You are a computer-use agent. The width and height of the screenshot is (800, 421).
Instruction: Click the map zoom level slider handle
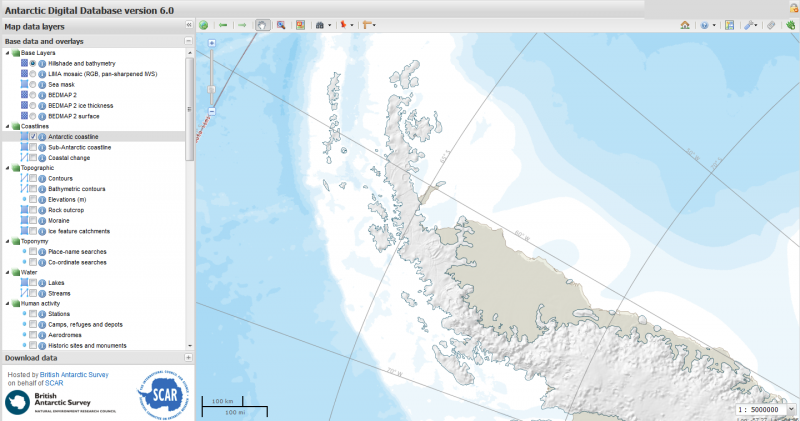coord(212,89)
